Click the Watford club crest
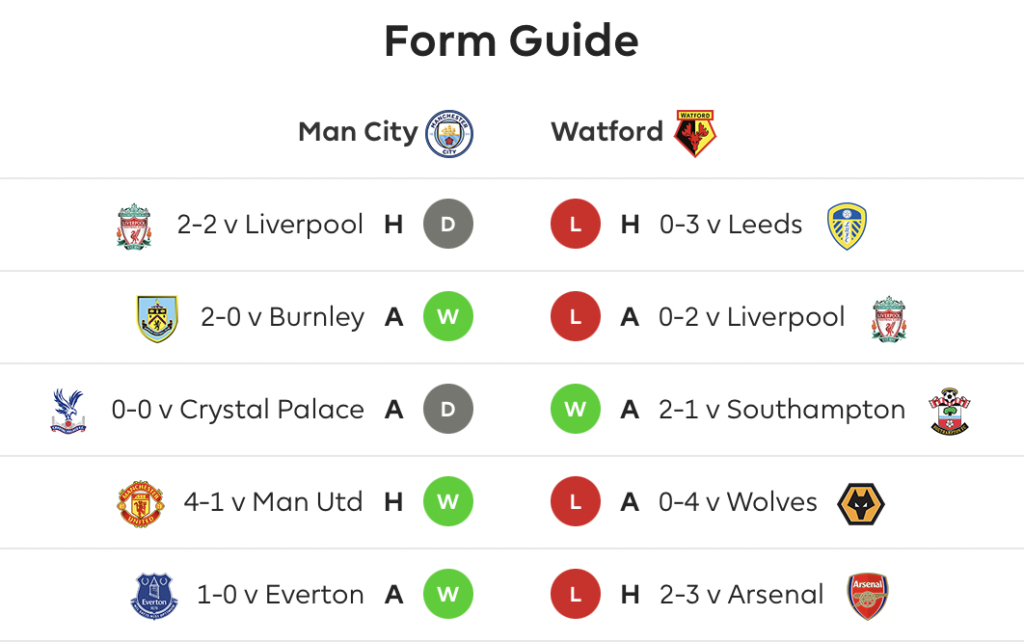The width and height of the screenshot is (1024, 642). (x=695, y=133)
